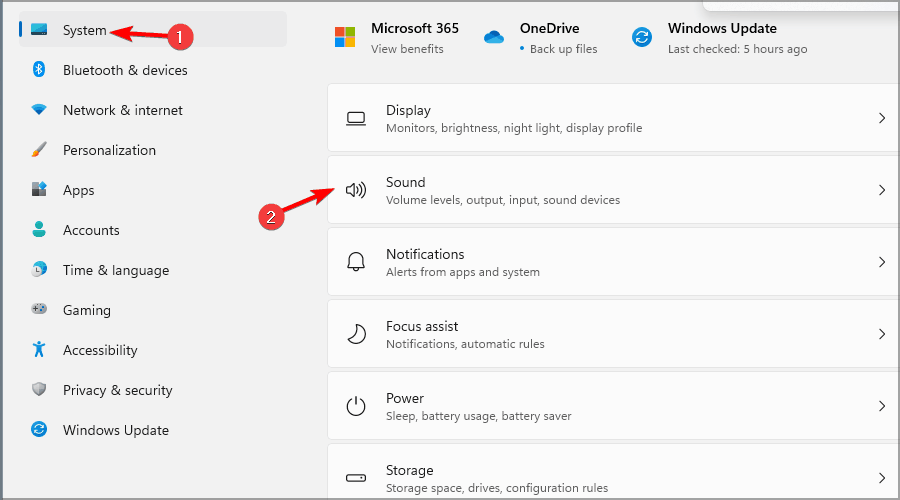Expand Focus assist chevron
Viewport: 900px width, 500px height.
click(x=882, y=334)
